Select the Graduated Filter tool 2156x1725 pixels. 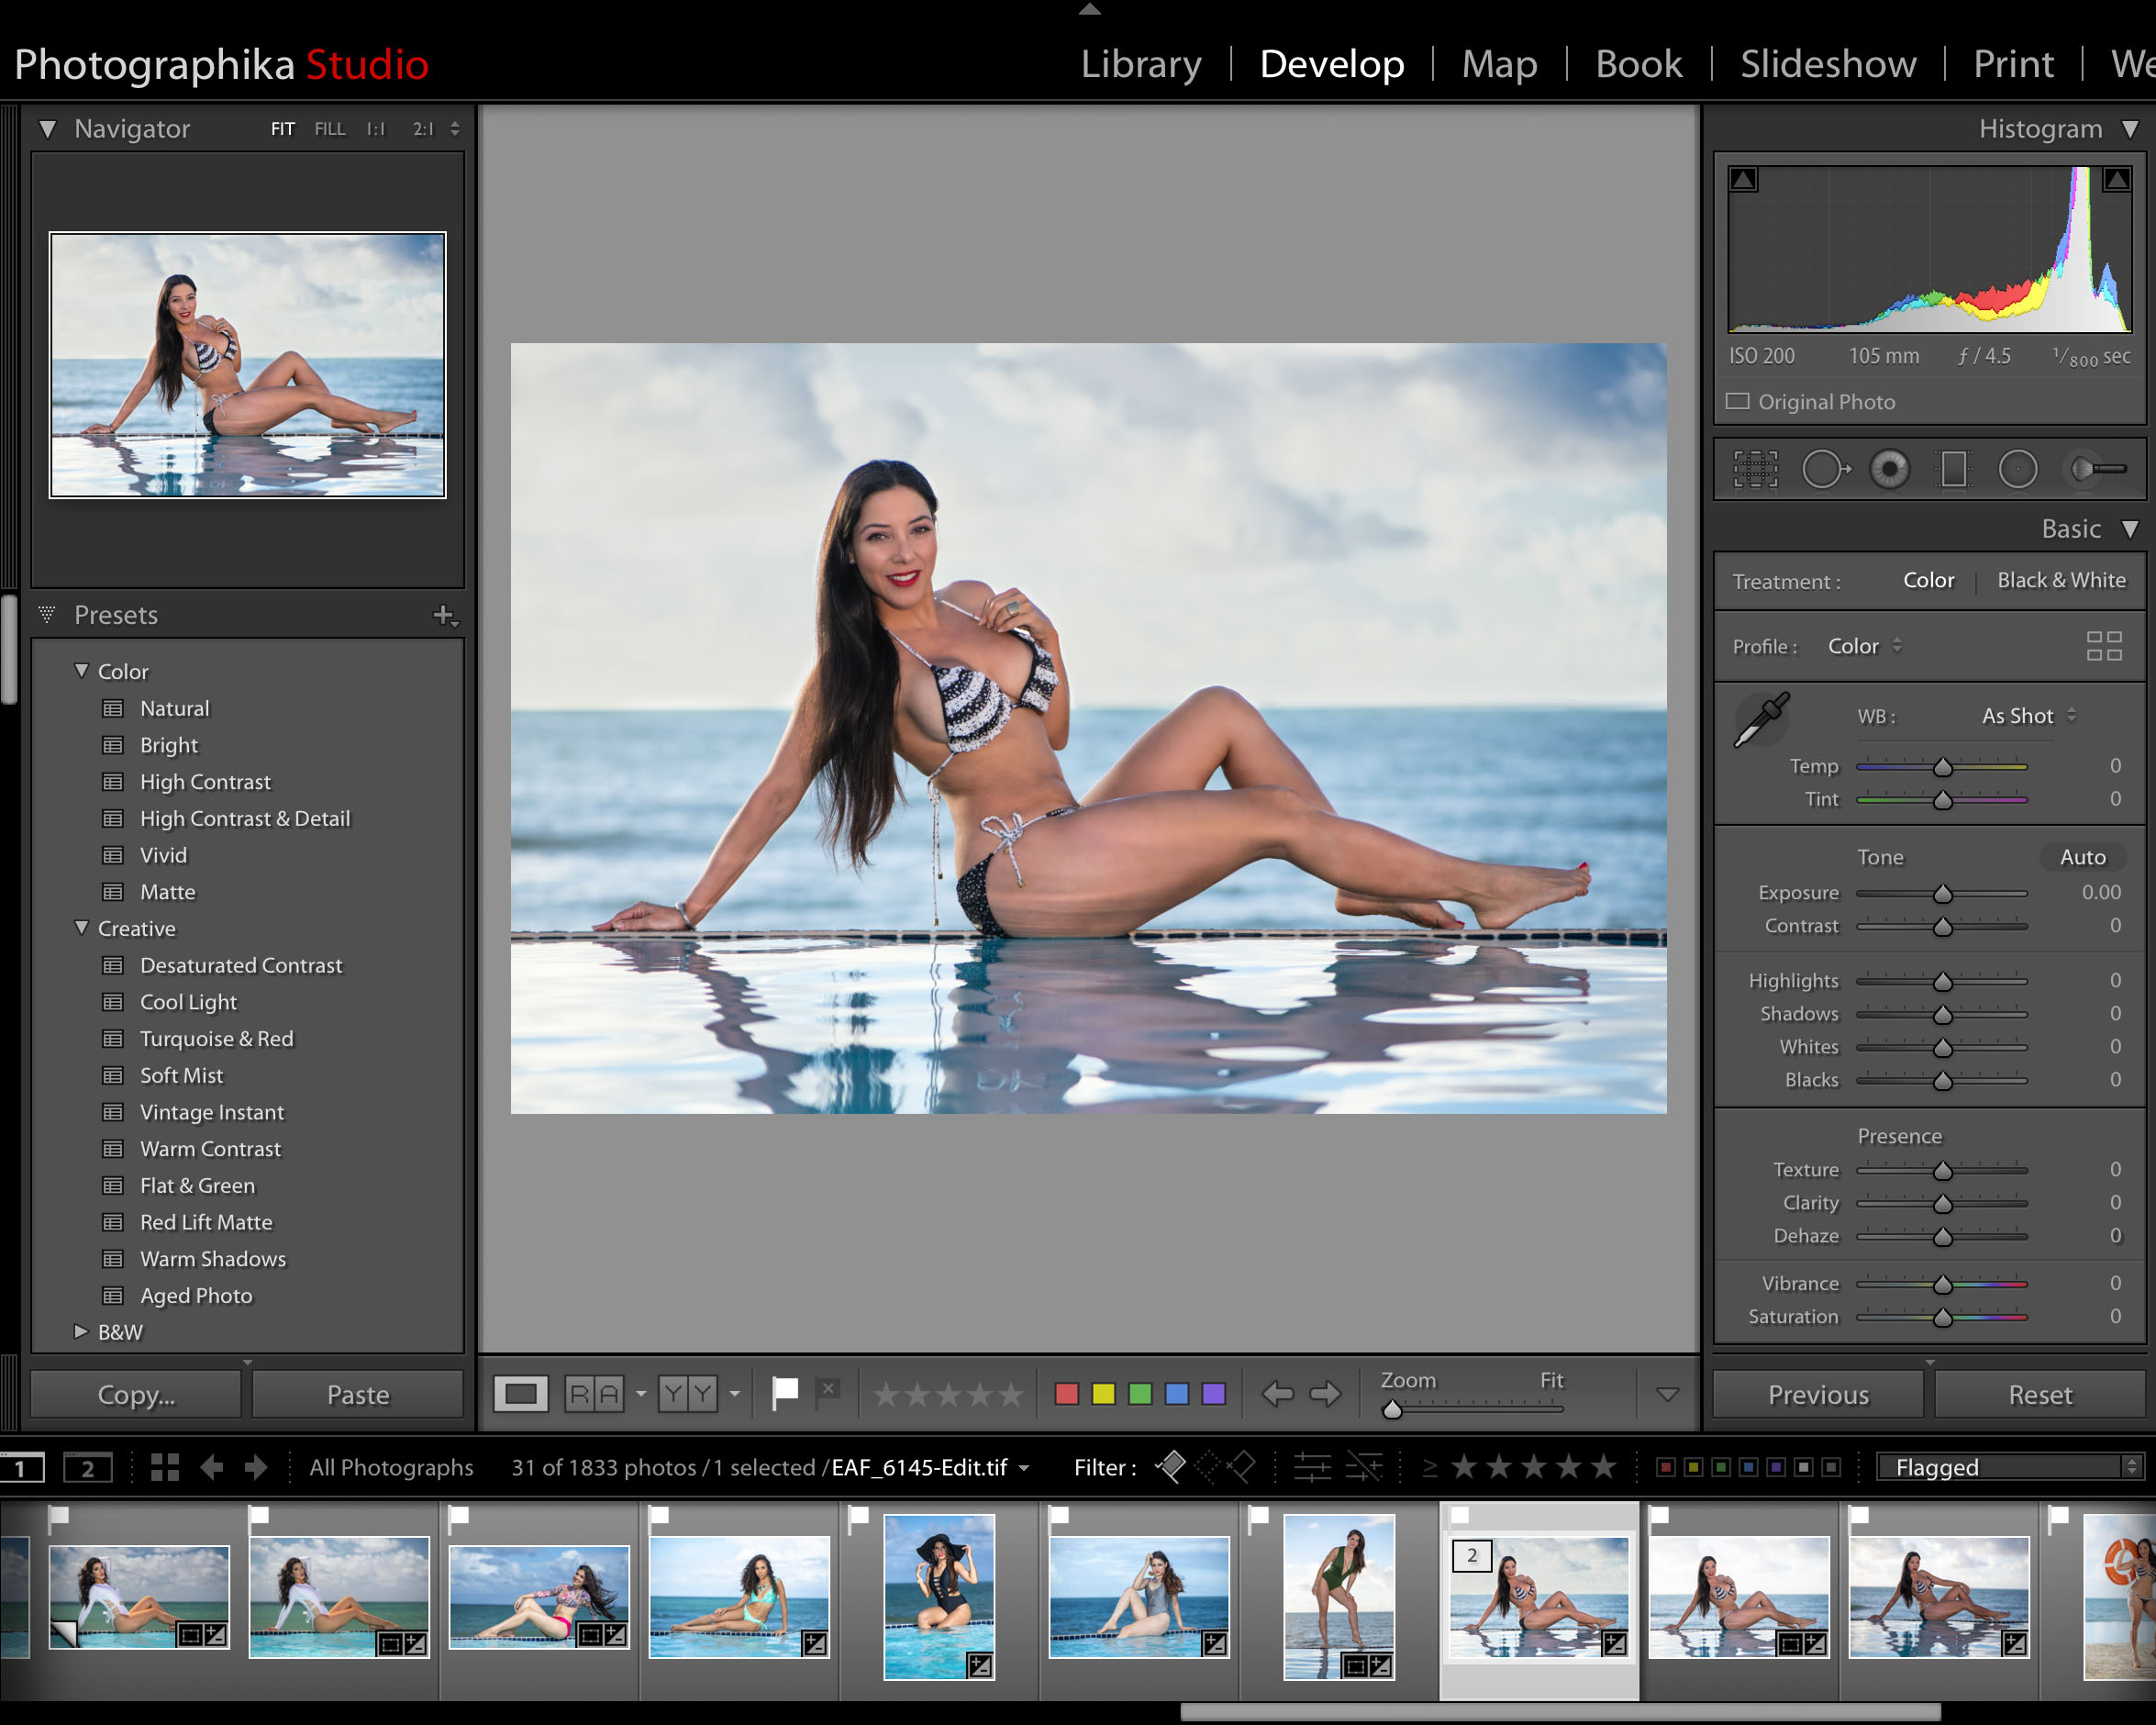pyautogui.click(x=1952, y=469)
